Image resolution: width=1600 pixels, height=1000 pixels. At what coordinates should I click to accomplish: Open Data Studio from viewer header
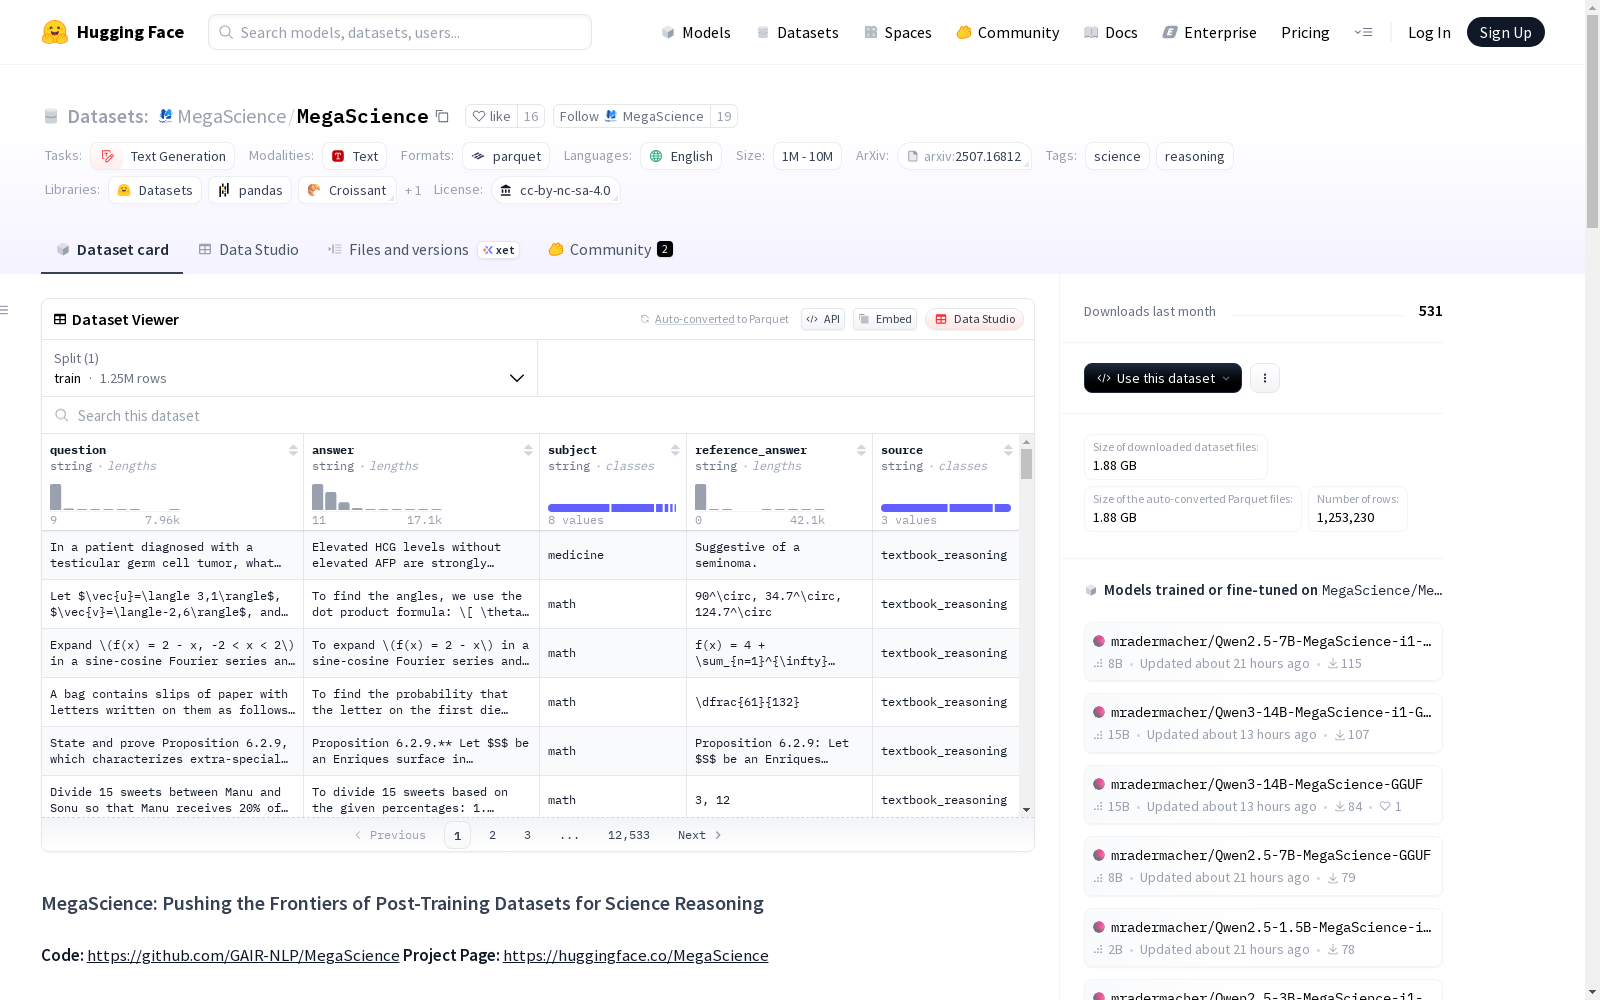[x=975, y=319]
